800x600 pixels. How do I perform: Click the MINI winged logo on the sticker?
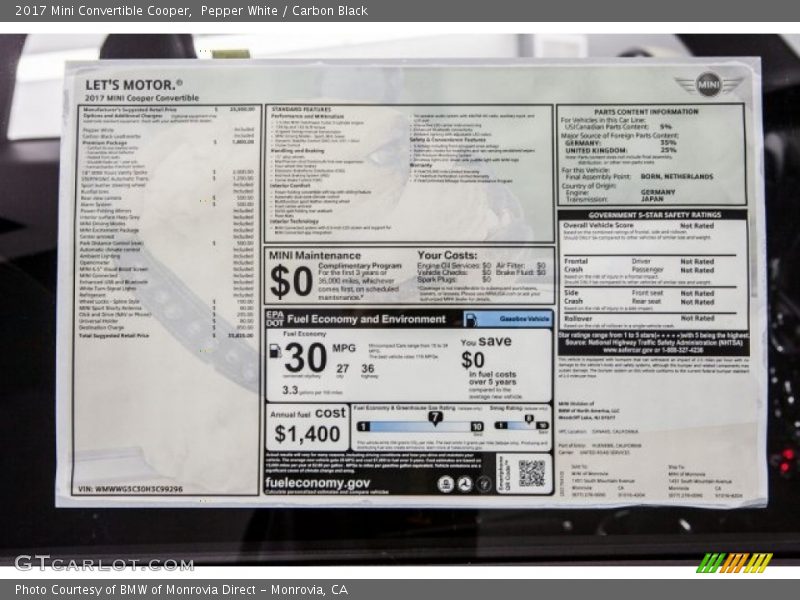click(709, 84)
